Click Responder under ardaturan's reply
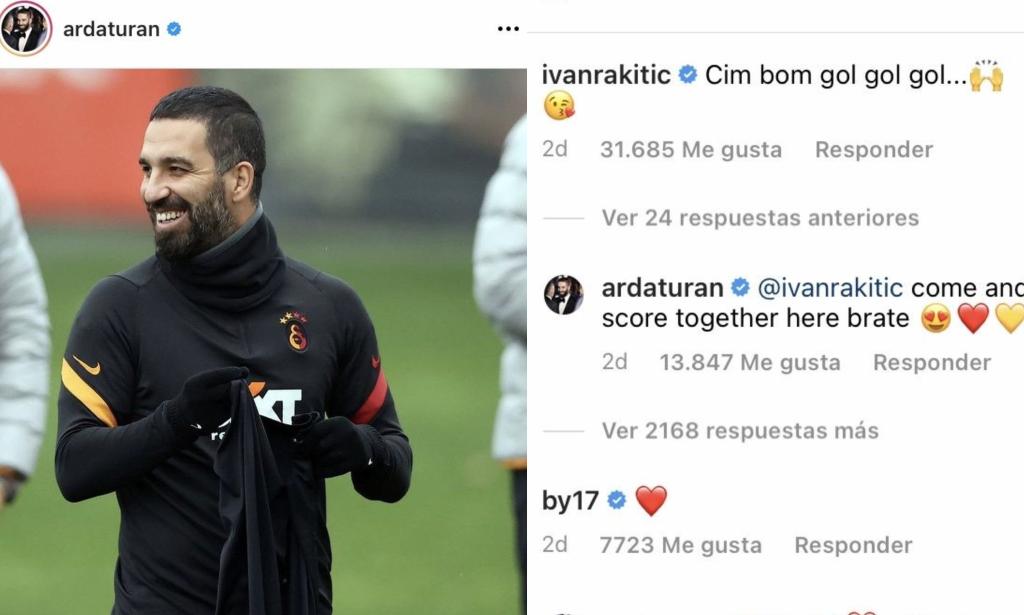The image size is (1024, 615). click(x=932, y=362)
